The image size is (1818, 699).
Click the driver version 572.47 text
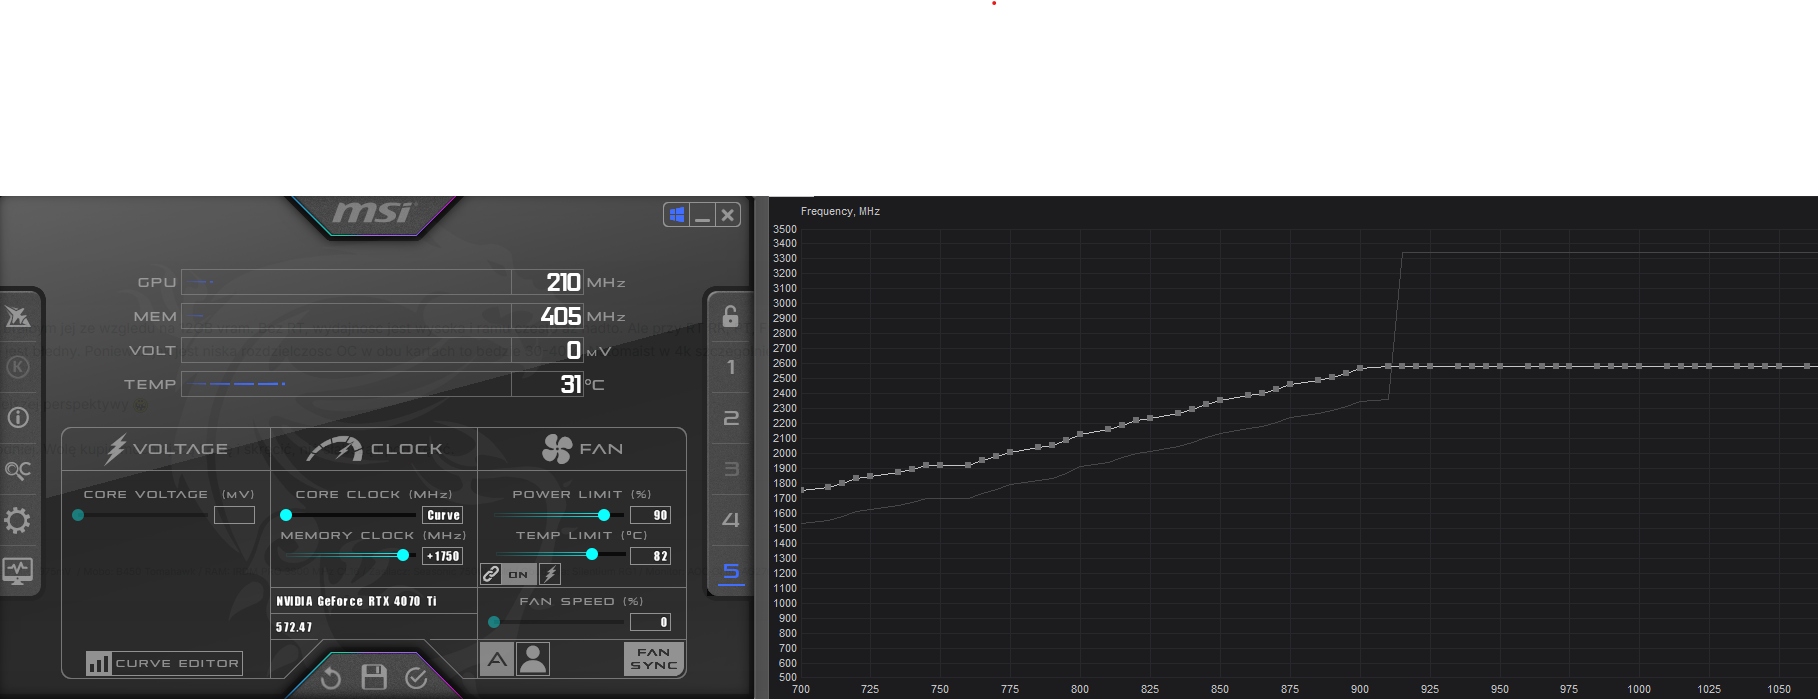(294, 627)
